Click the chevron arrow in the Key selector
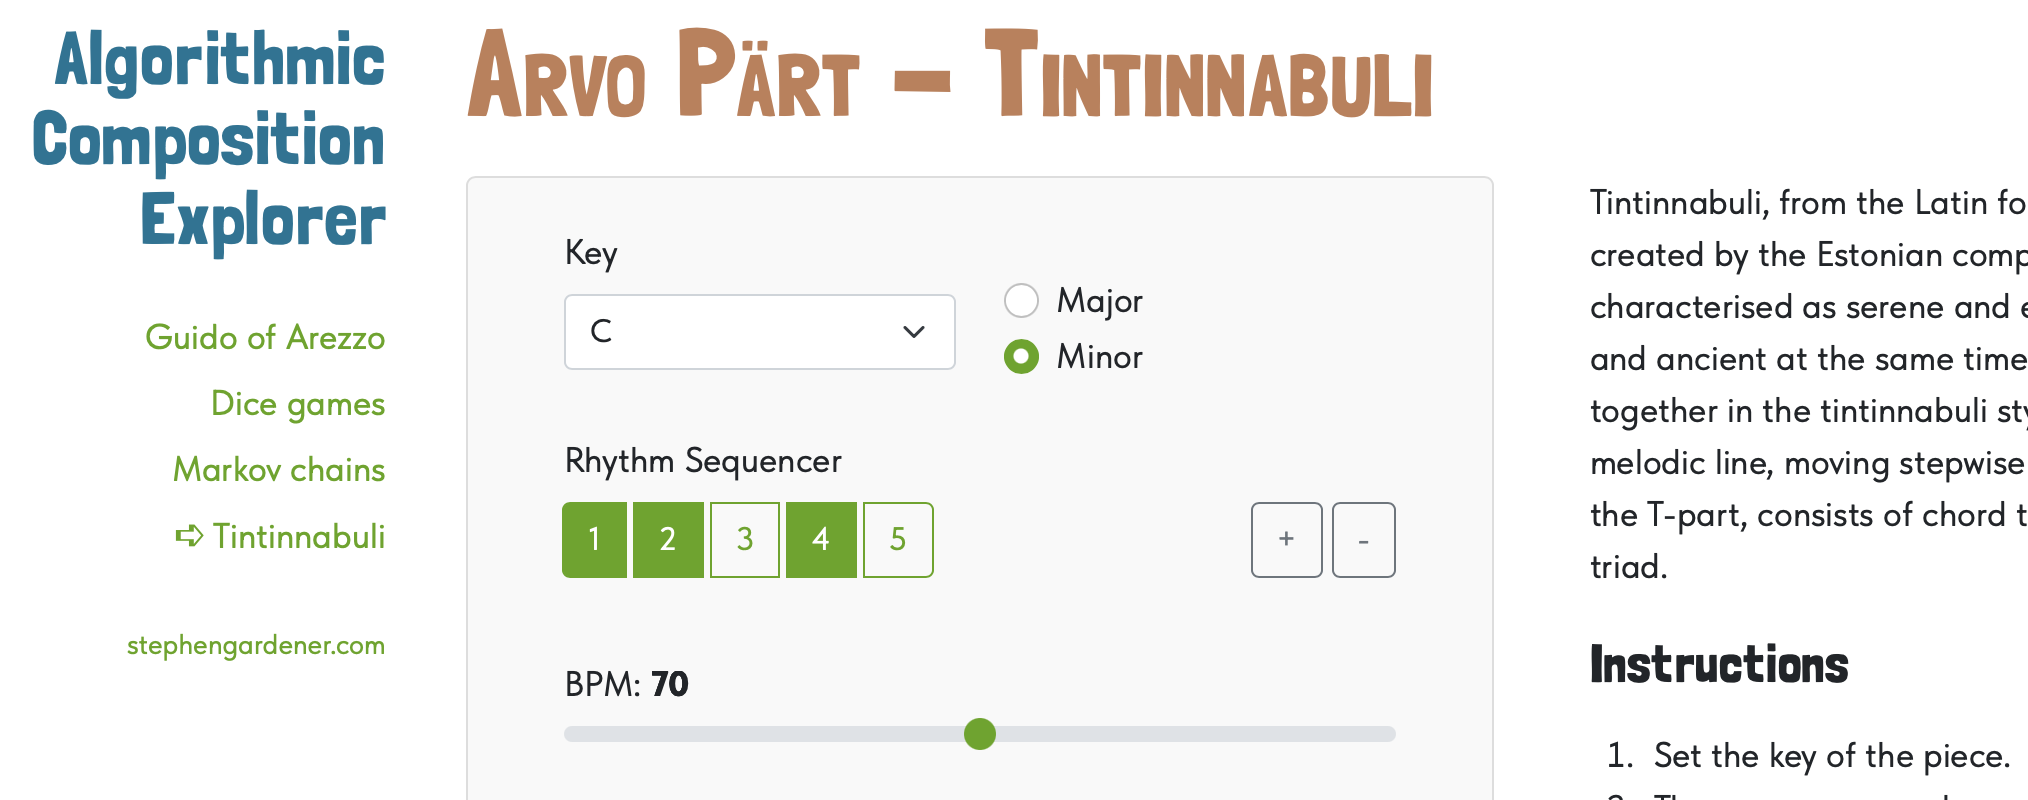This screenshot has width=2028, height=800. click(913, 332)
